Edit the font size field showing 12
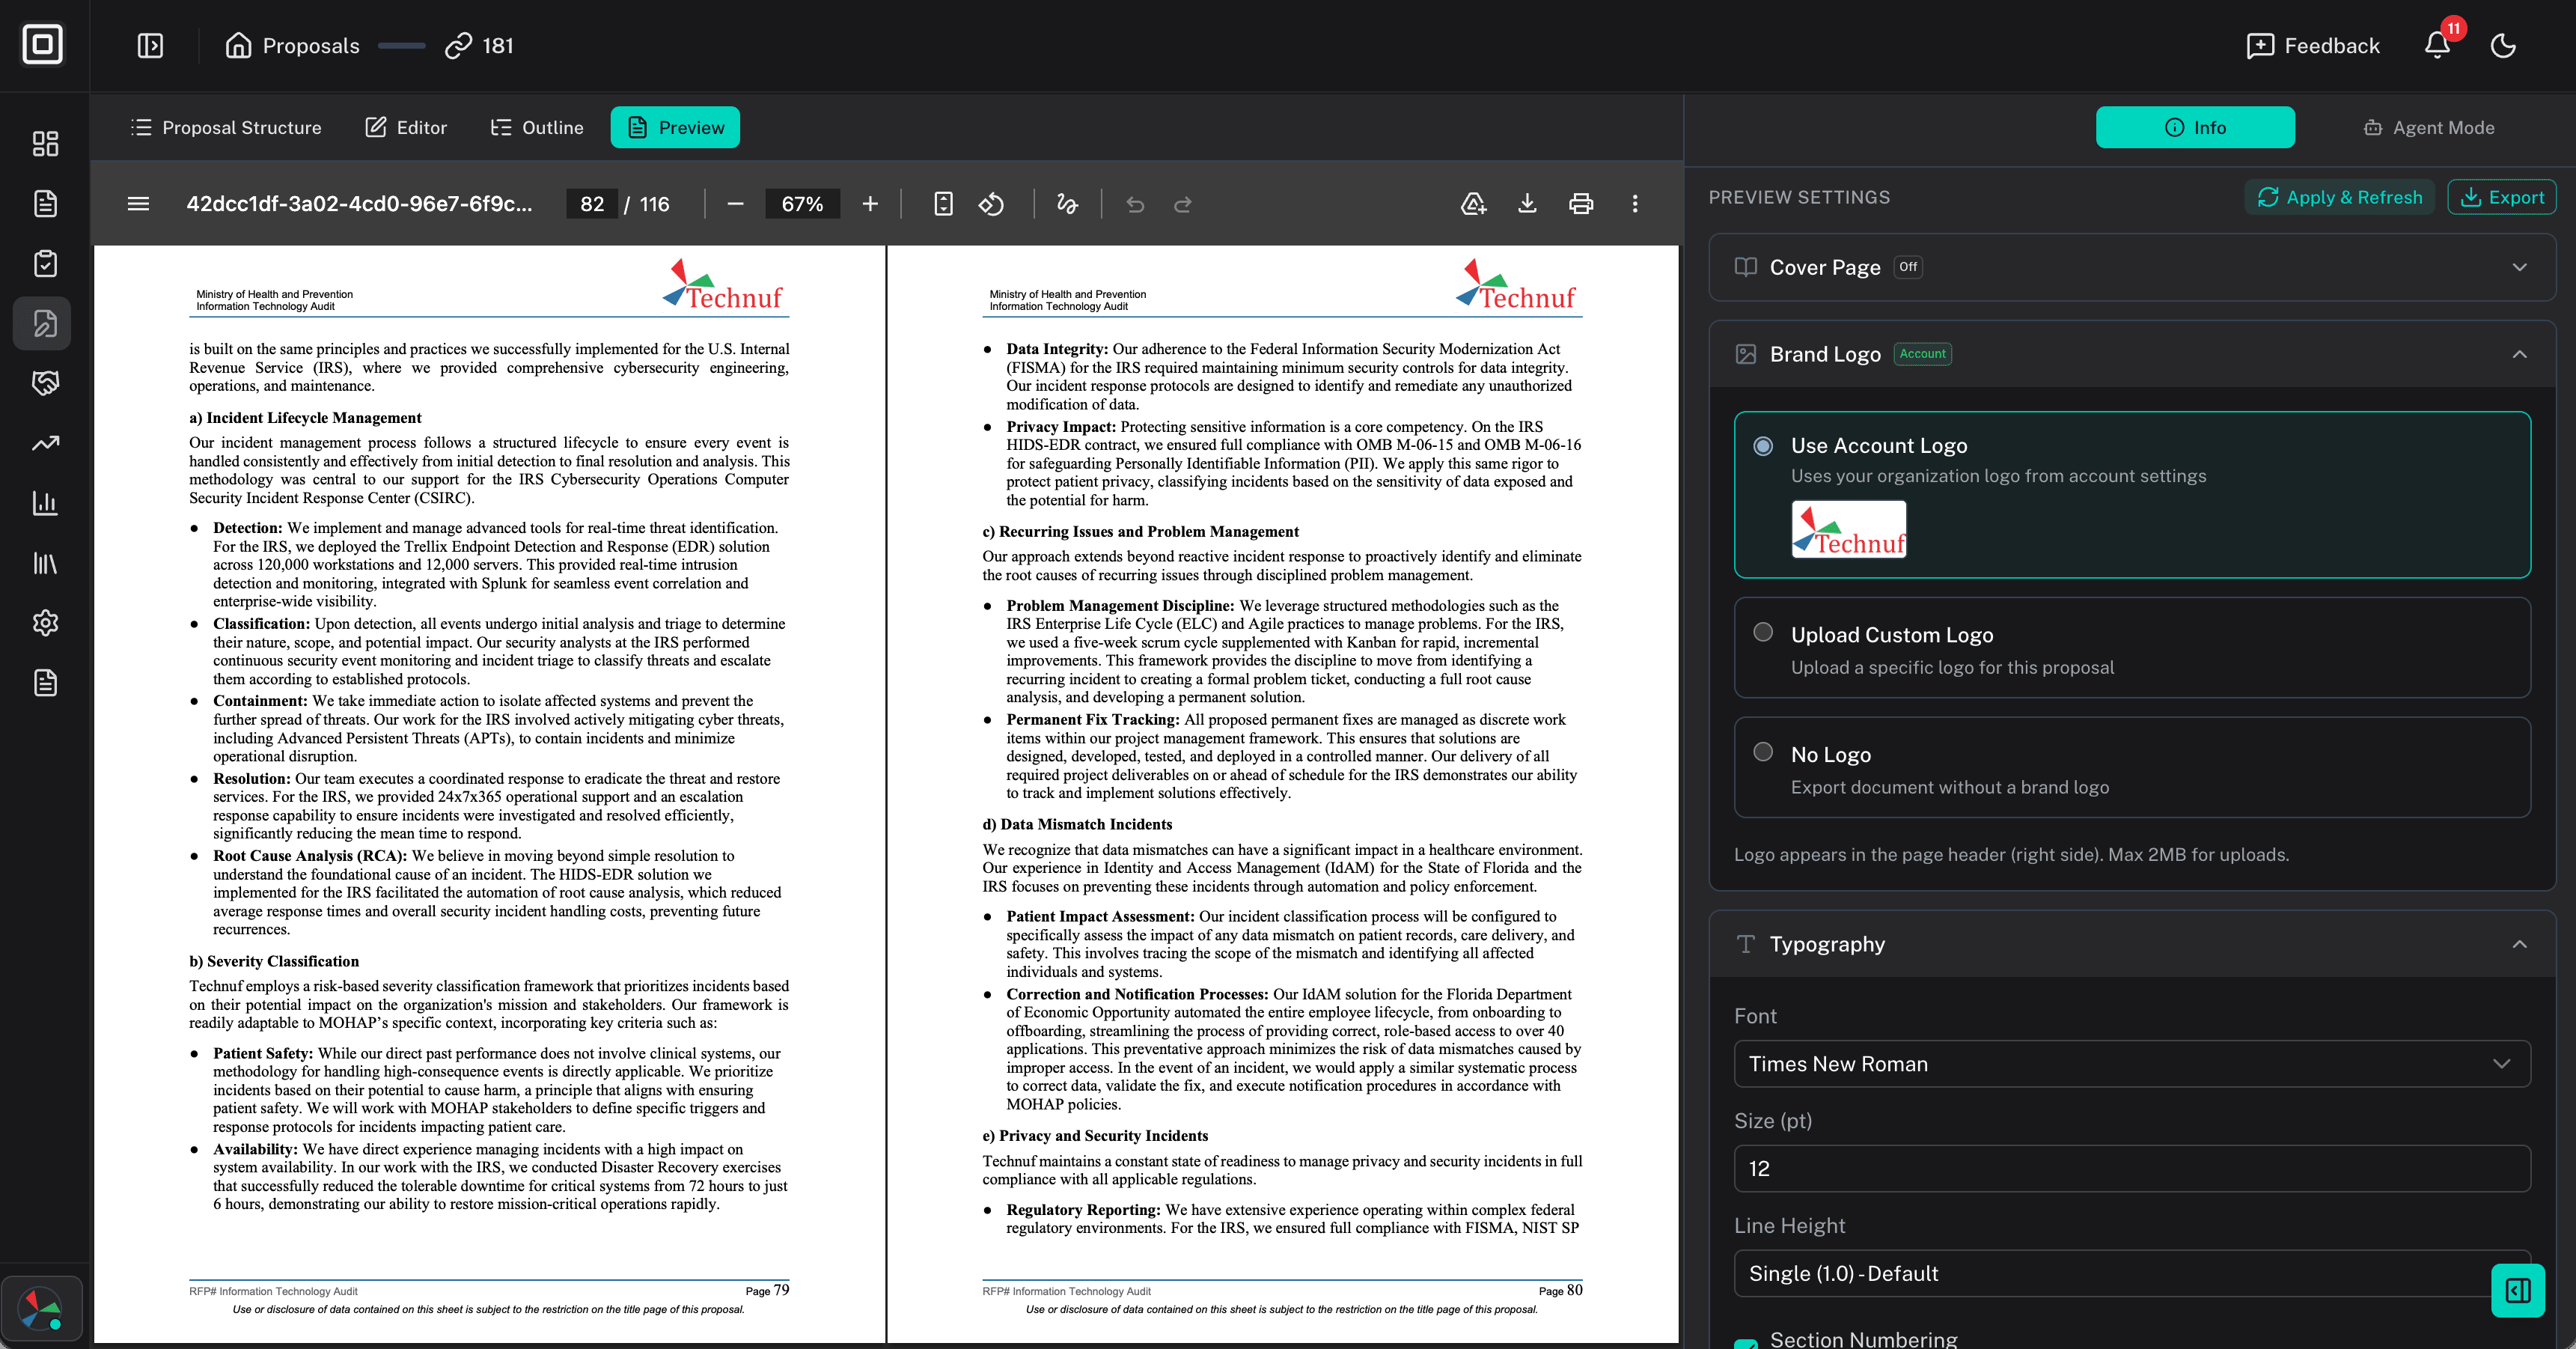 click(2132, 1168)
